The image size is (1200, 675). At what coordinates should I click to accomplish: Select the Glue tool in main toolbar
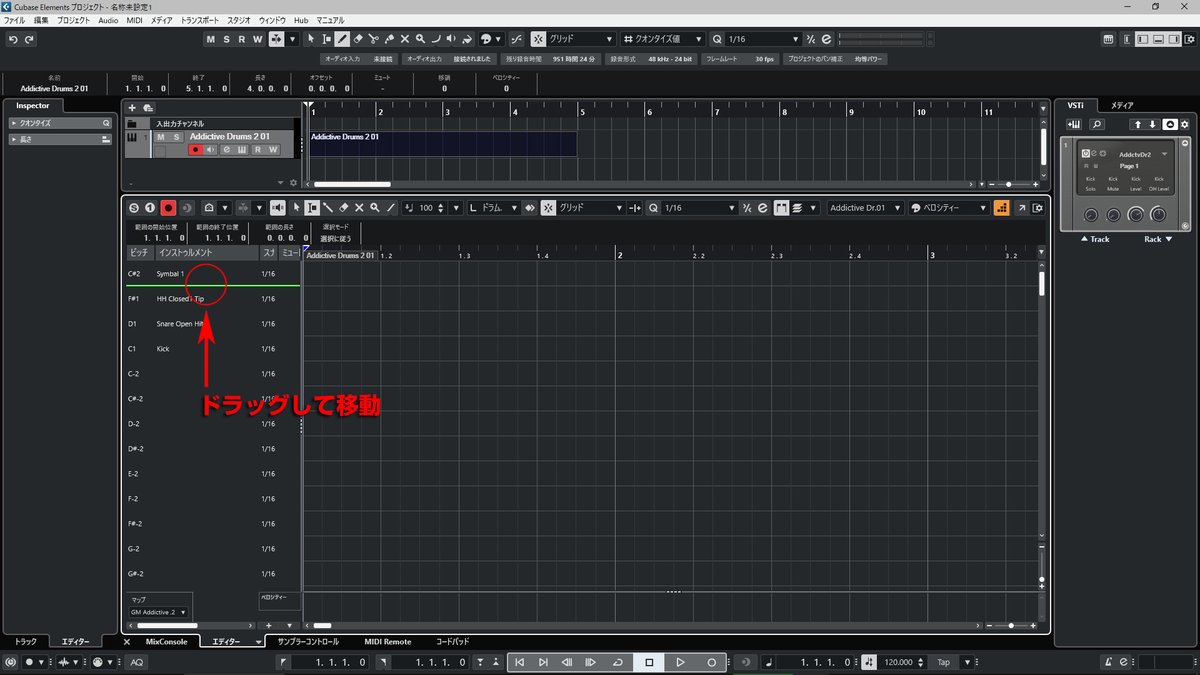[x=389, y=39]
